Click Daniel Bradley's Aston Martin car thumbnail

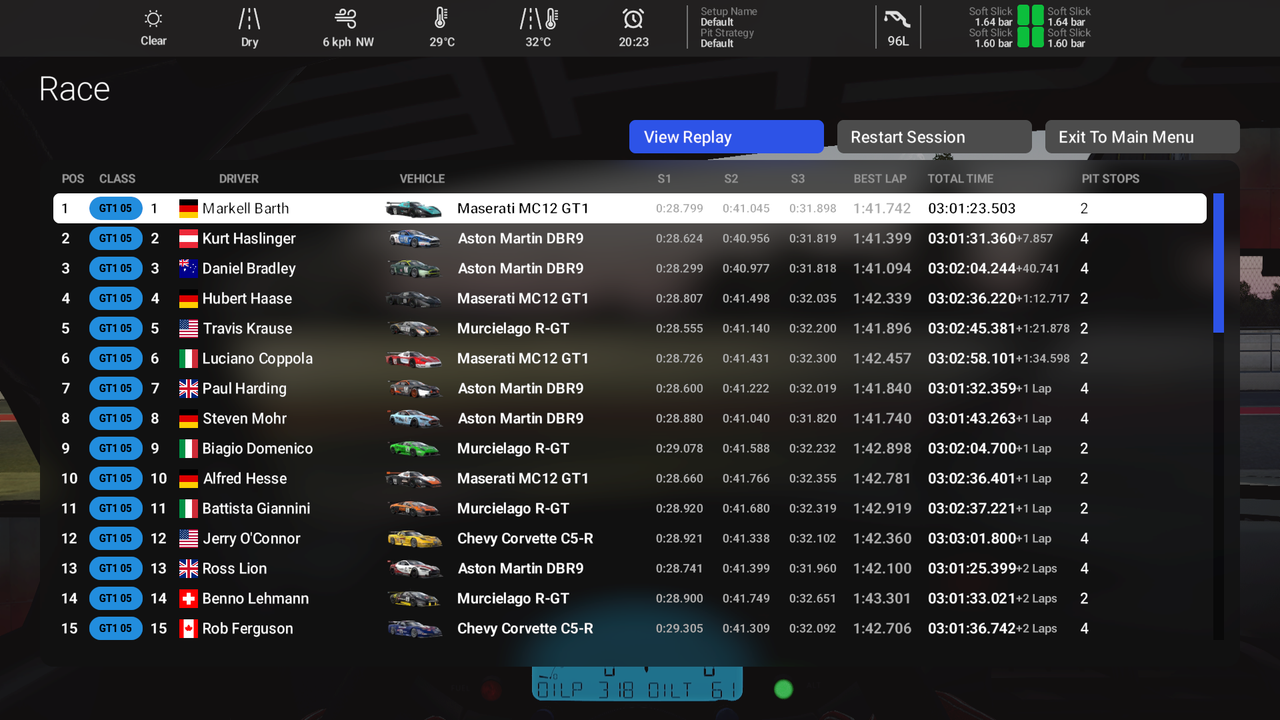coord(413,269)
